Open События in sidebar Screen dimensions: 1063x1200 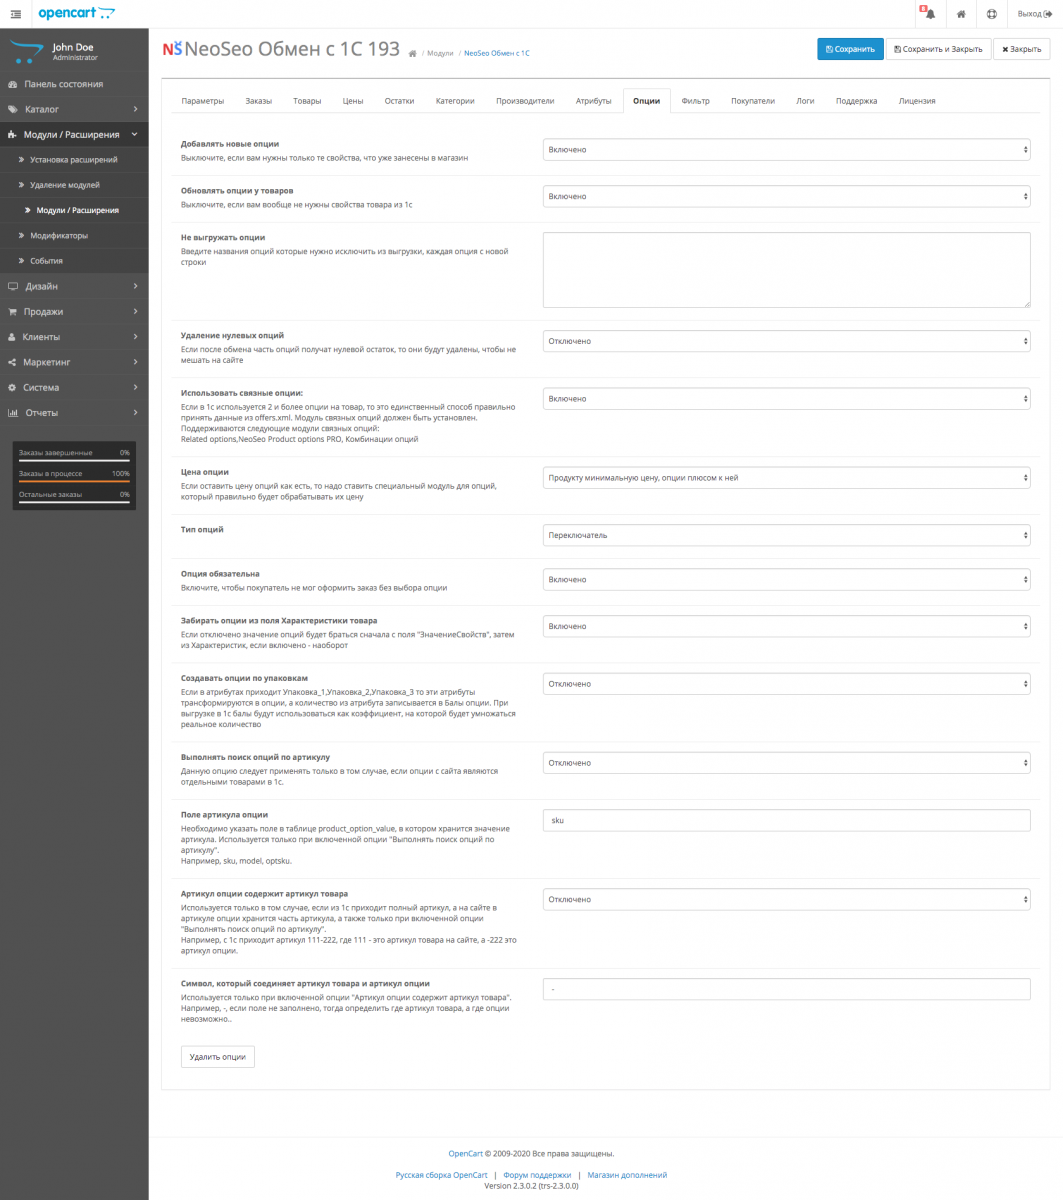click(74, 261)
